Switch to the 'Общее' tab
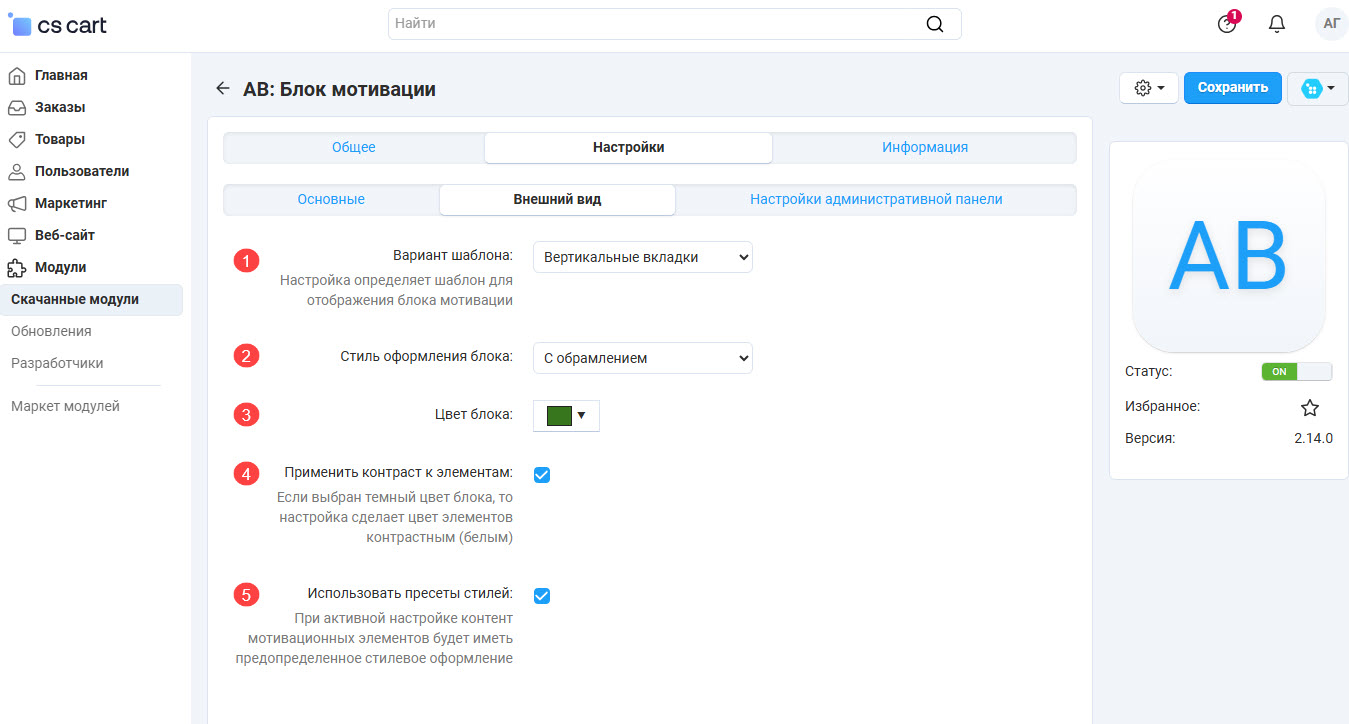 354,147
